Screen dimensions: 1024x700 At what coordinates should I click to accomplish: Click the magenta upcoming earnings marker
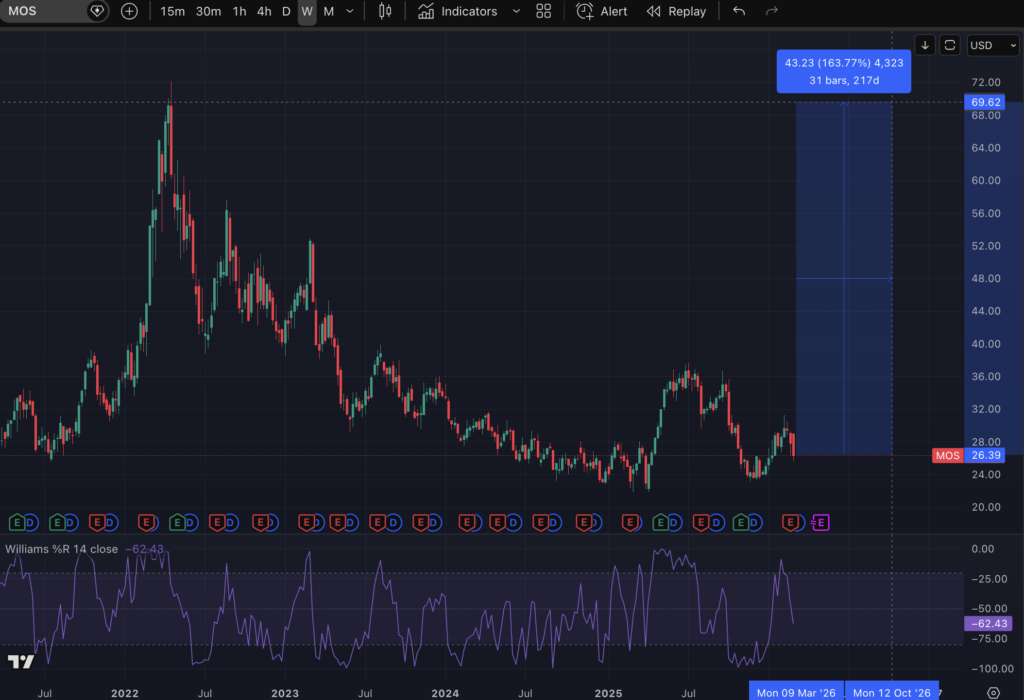pos(821,521)
